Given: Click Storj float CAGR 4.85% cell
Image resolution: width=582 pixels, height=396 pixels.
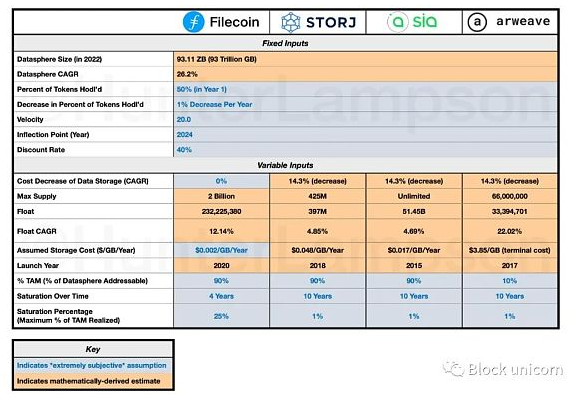Looking at the screenshot, I should [317, 231].
